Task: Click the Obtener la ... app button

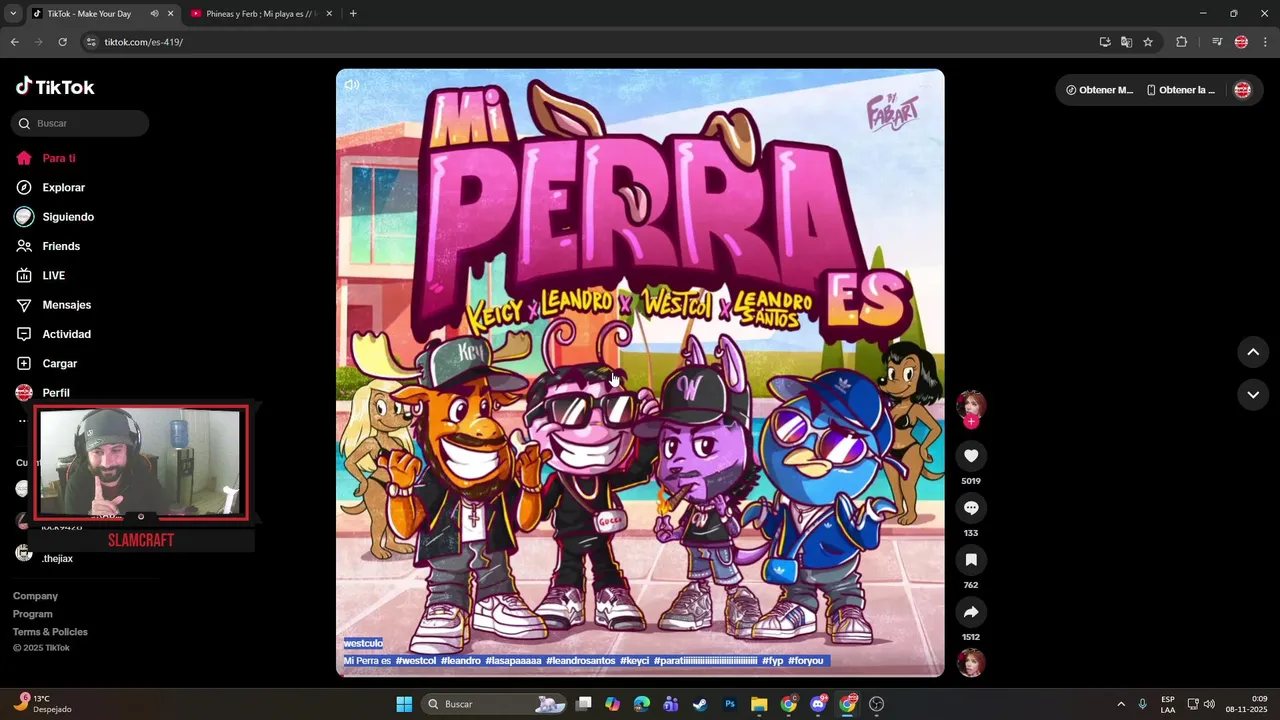Action: [1181, 90]
